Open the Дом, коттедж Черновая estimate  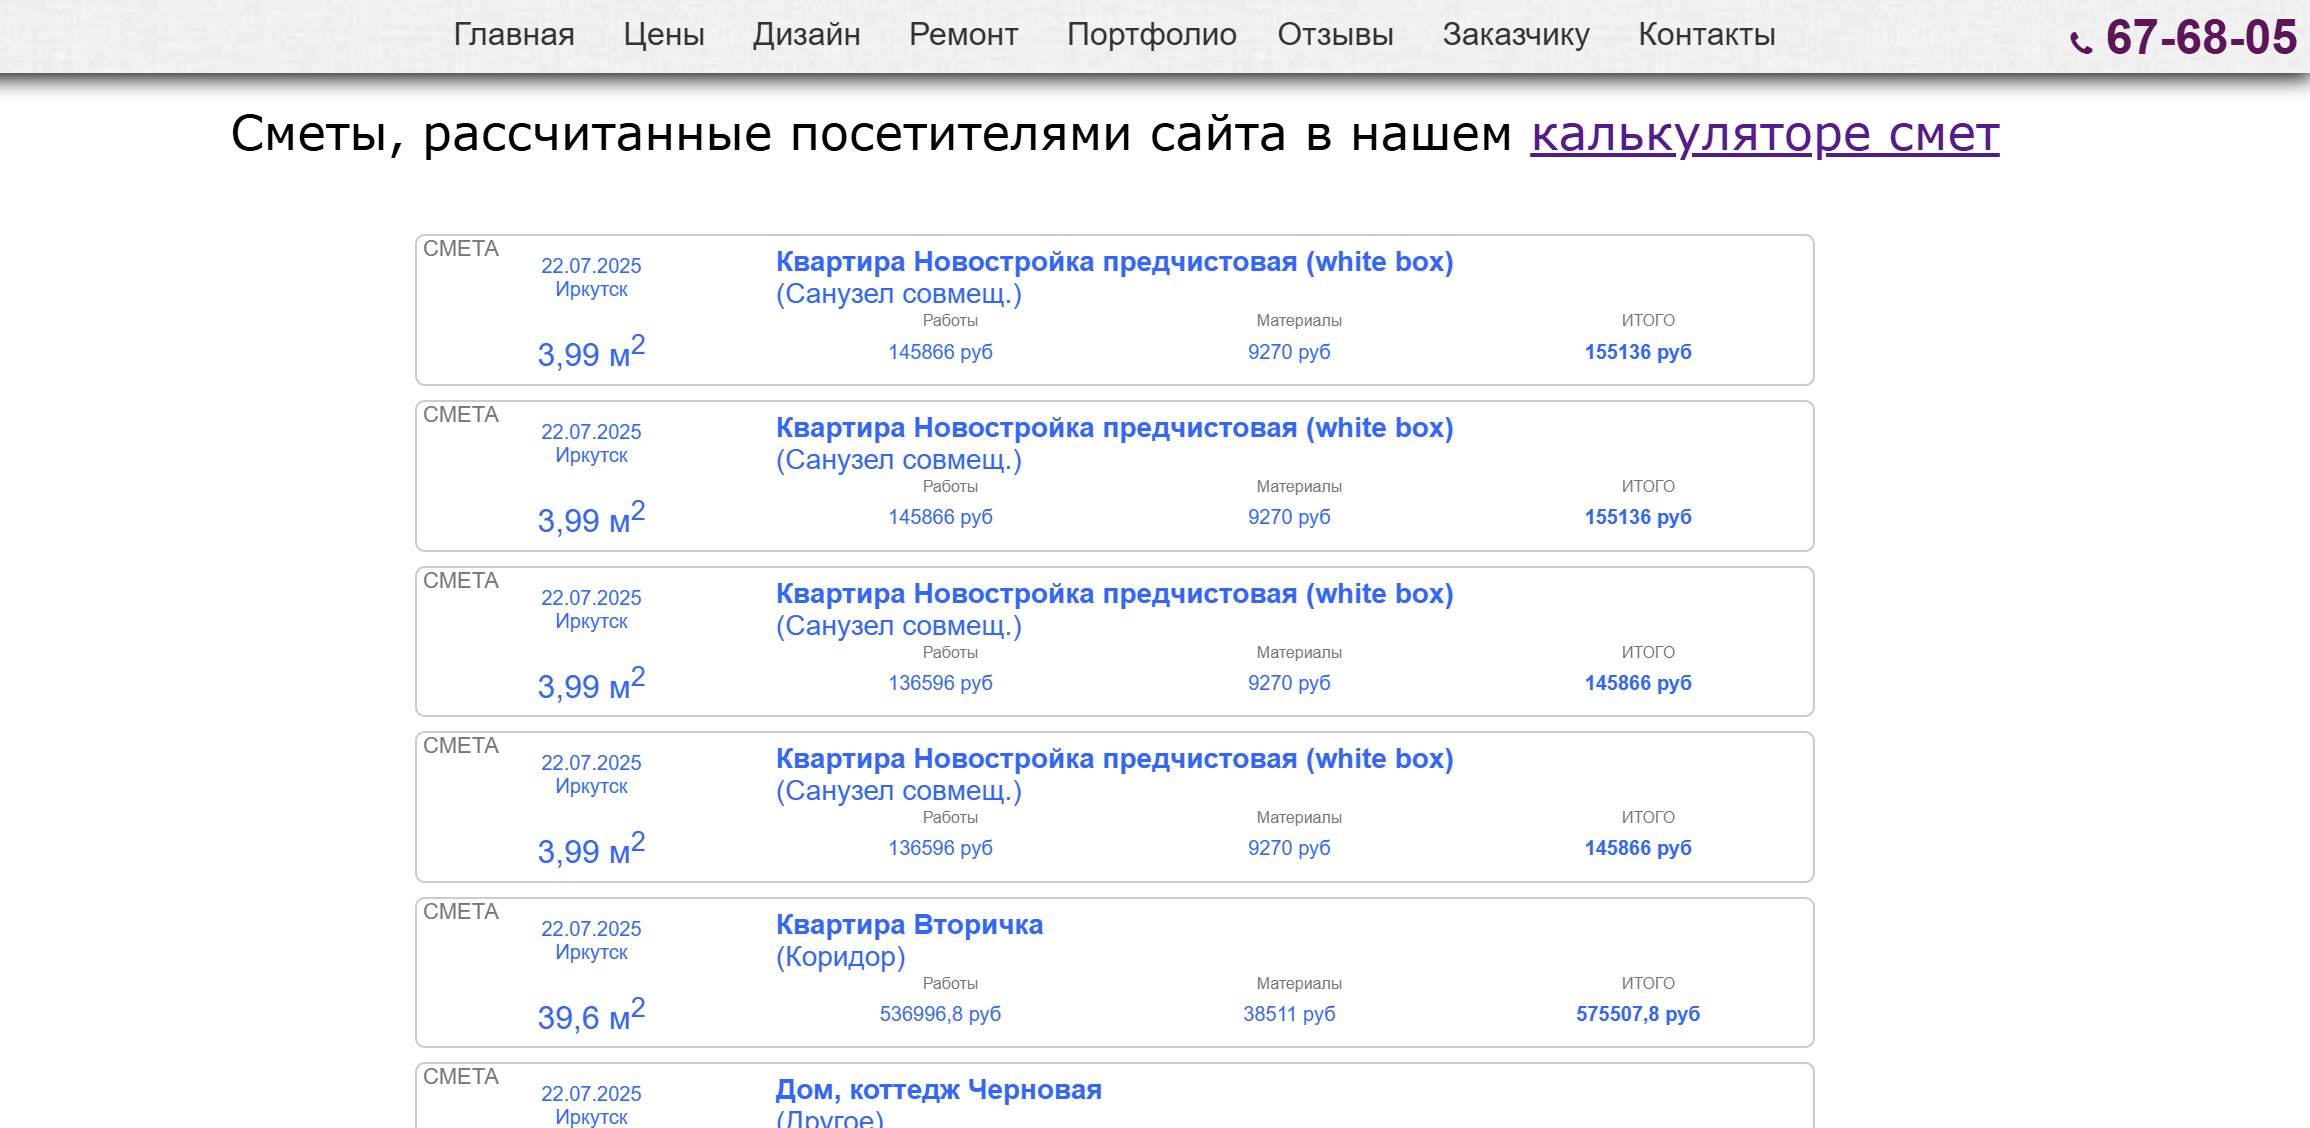tap(938, 1090)
